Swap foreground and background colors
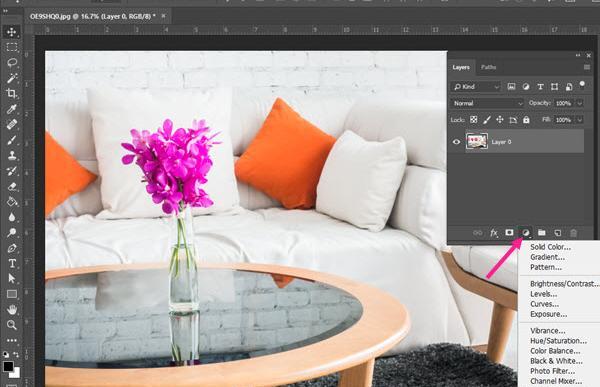Image resolution: width=600 pixels, height=387 pixels. coord(16,354)
